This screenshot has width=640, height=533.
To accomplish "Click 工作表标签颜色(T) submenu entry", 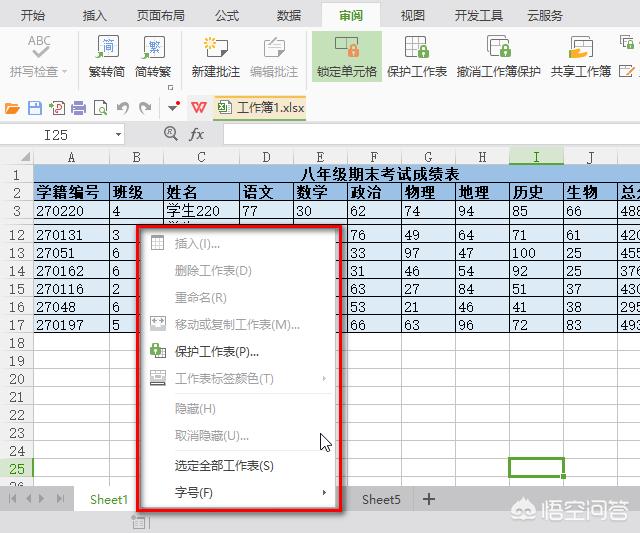I will point(240,378).
